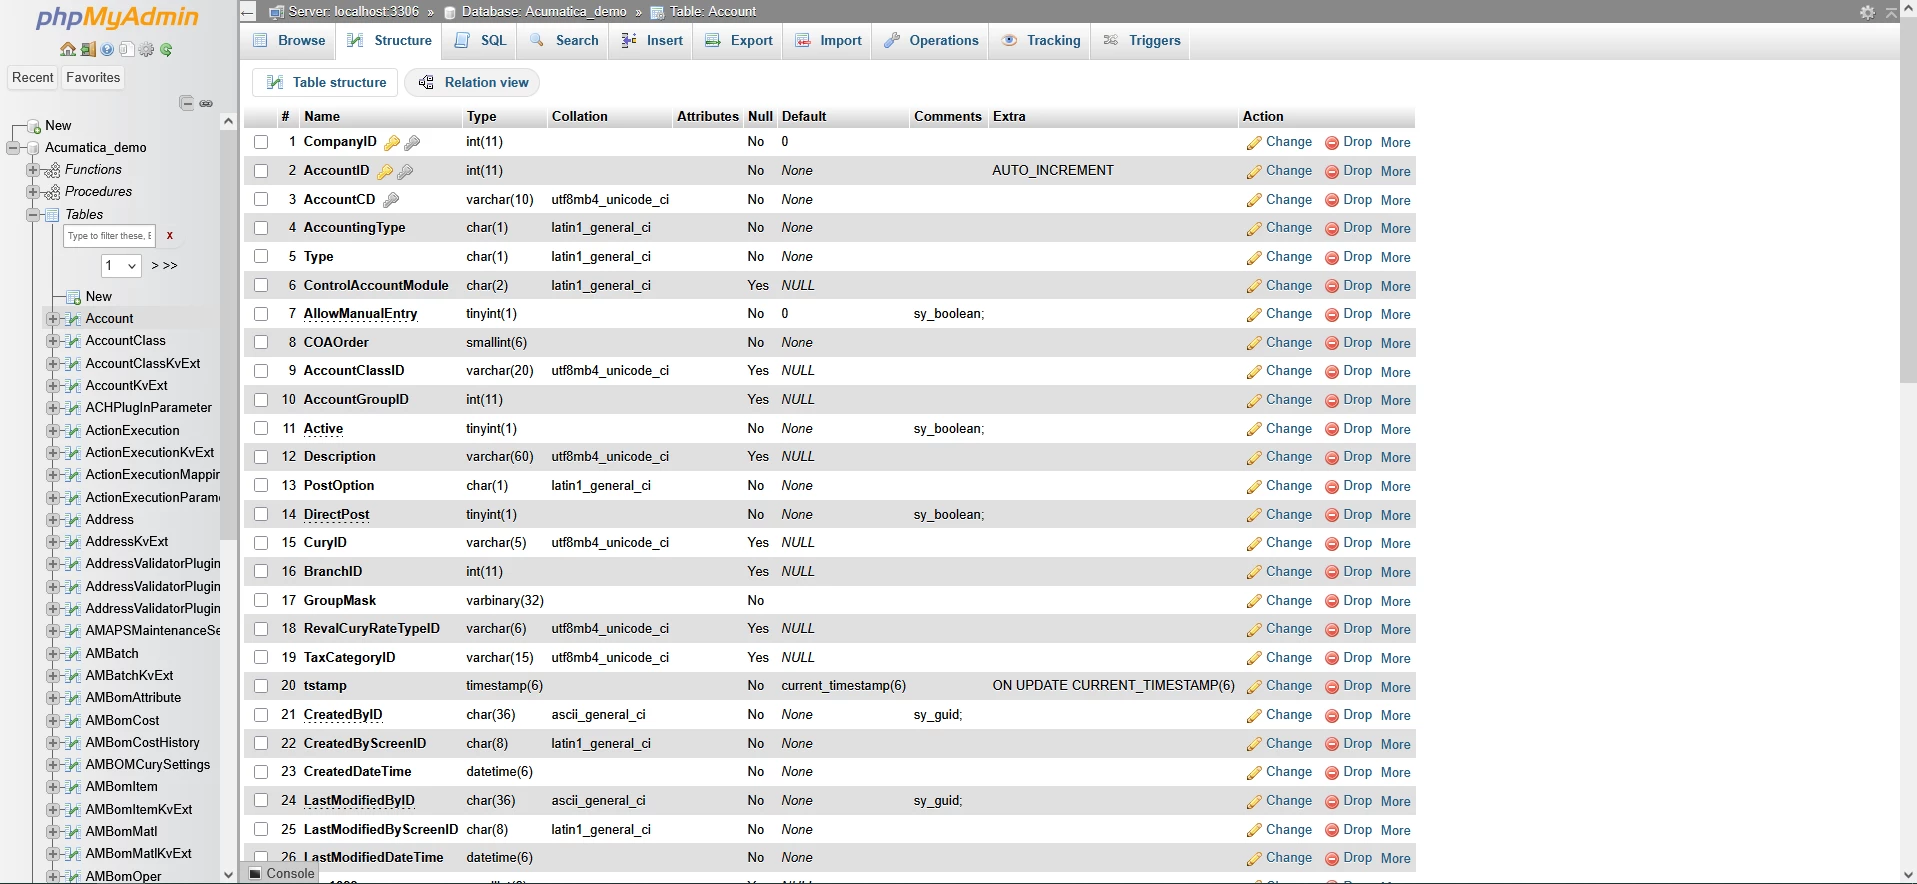
Task: Click the server icon in the breadcrumb
Action: pos(276,12)
